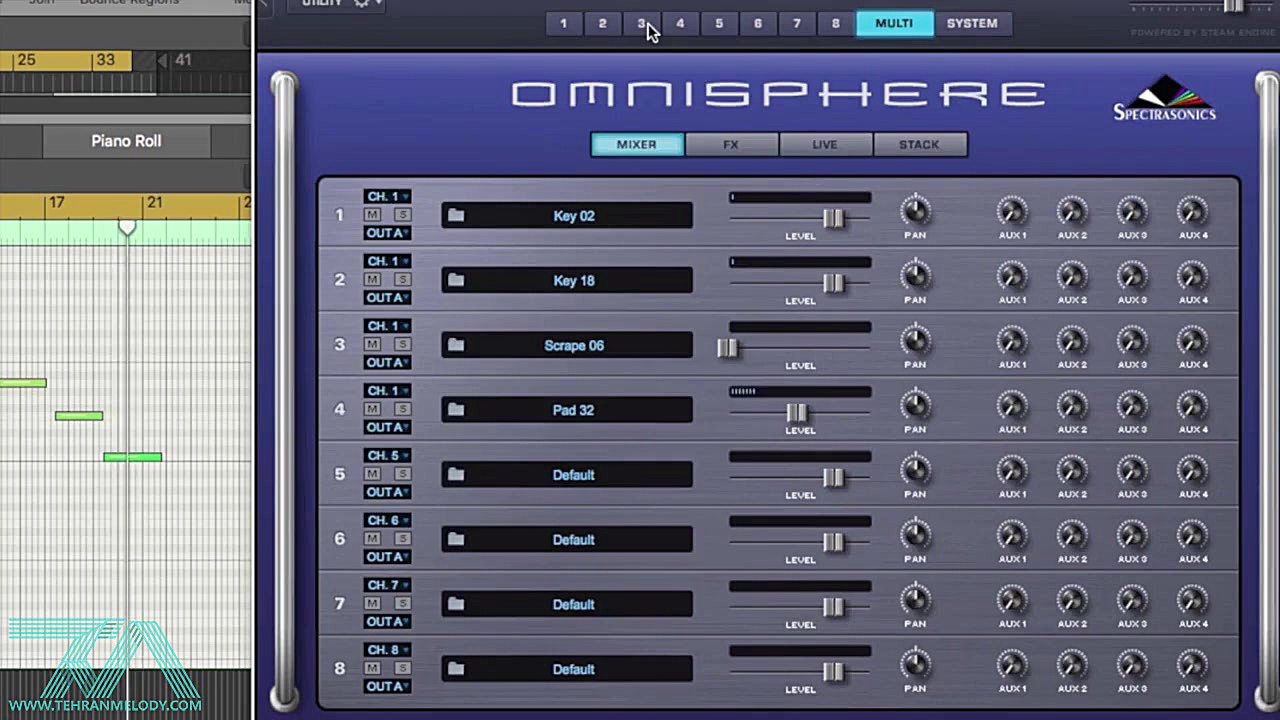
Task: Open the SYSTEM page
Action: click(972, 23)
